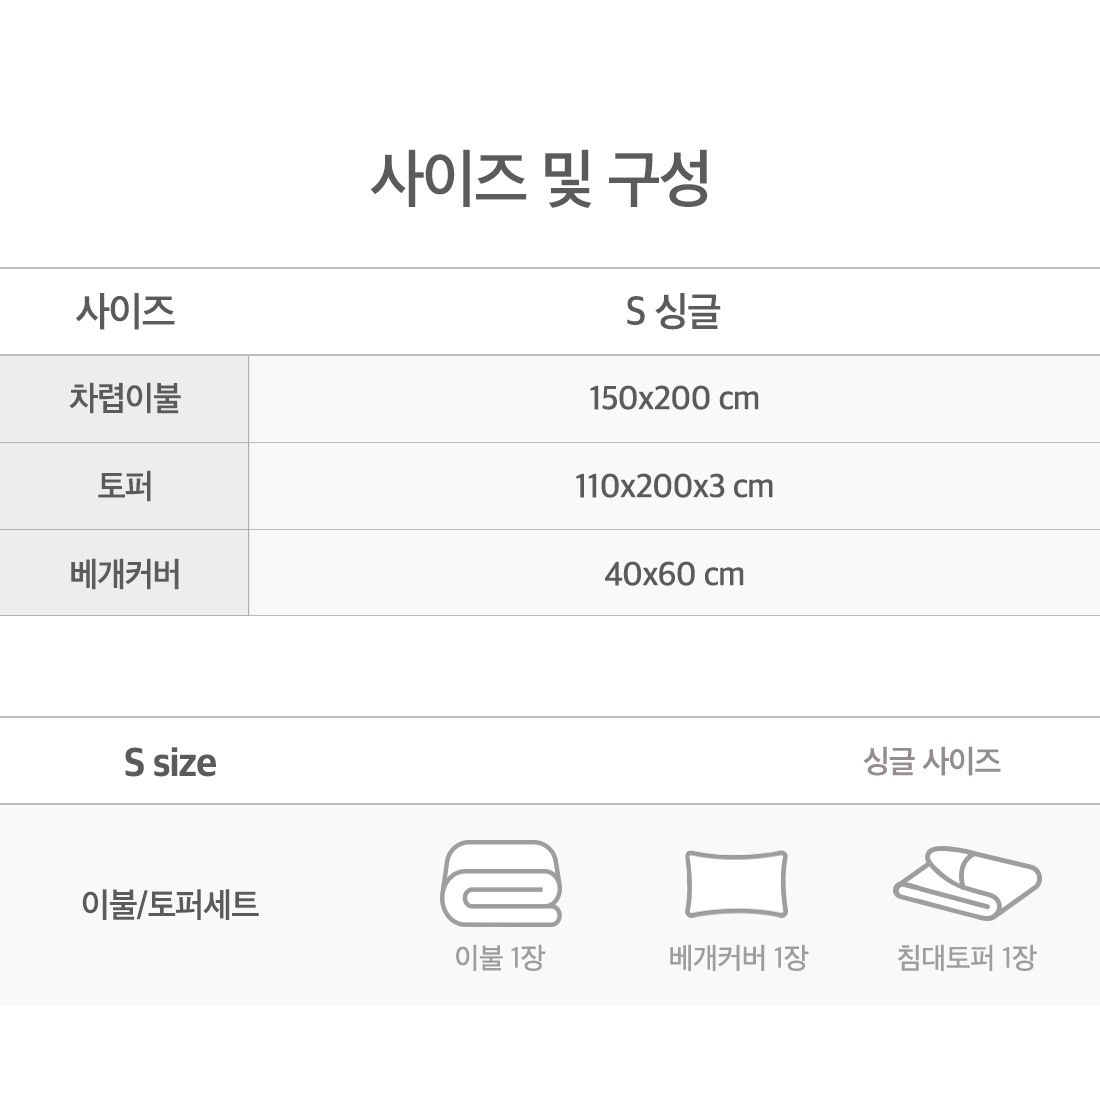
Task: Click the bed topper icon
Action: [x=967, y=882]
